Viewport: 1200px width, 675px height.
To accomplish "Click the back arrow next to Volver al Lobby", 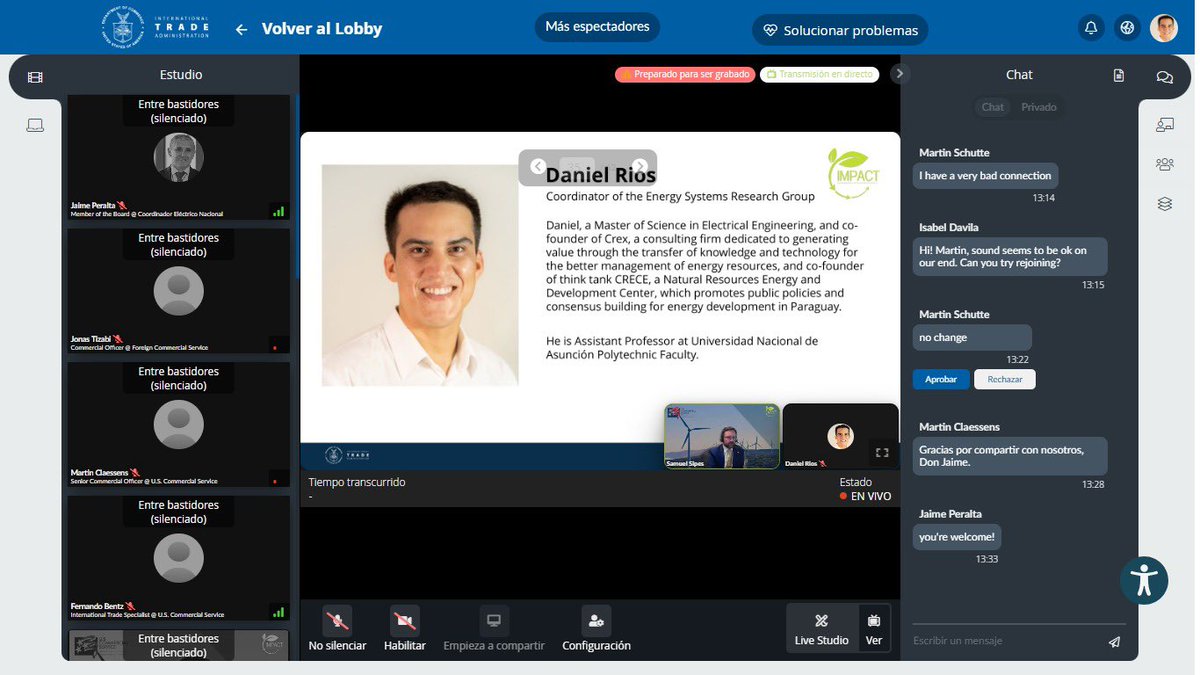I will [241, 30].
